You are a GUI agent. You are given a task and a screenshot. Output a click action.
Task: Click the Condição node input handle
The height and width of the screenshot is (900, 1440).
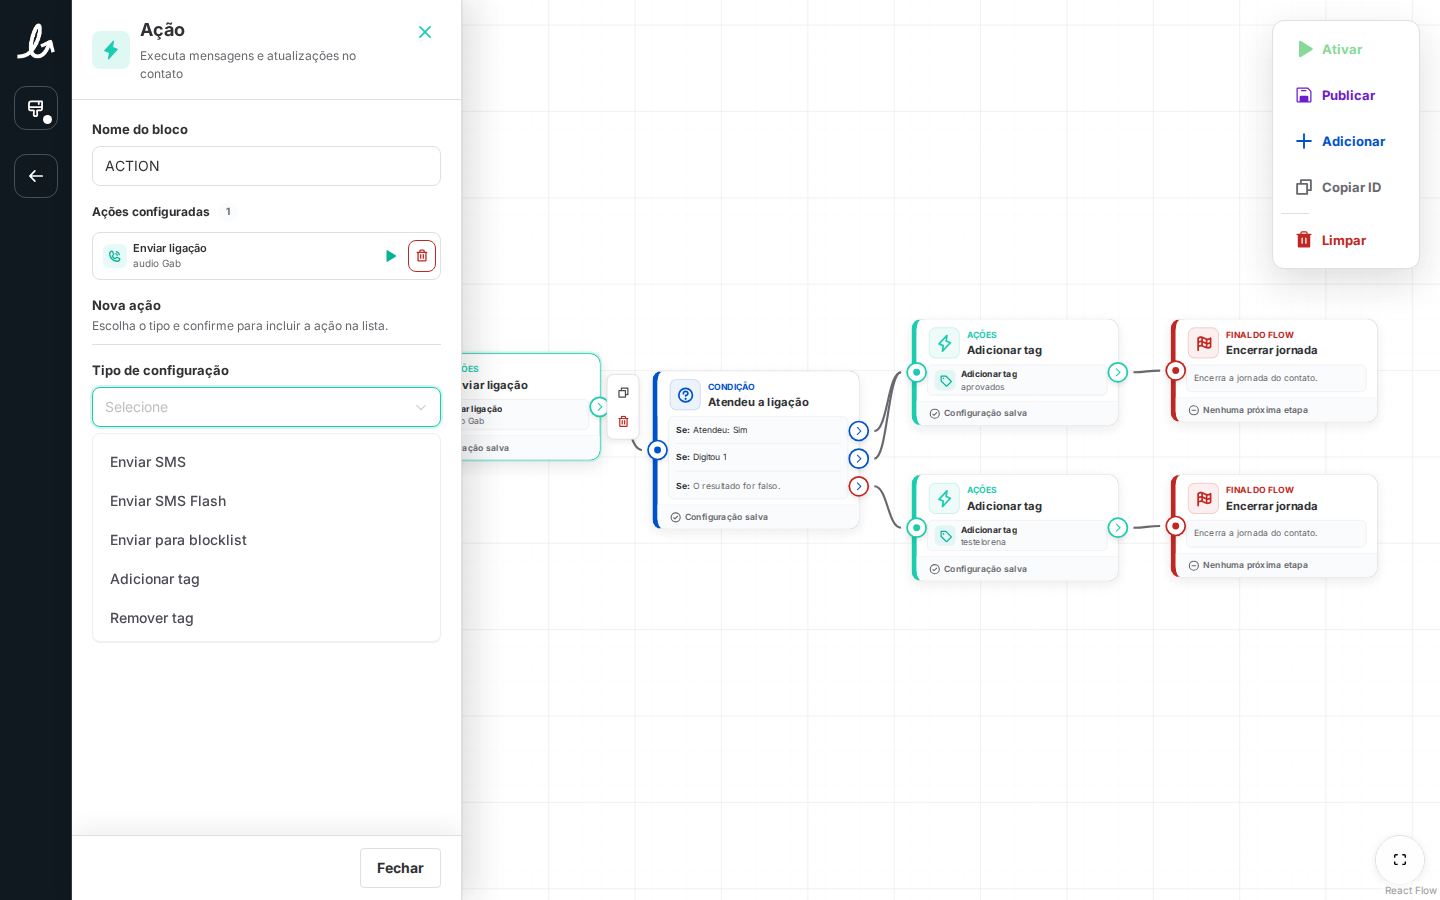(x=657, y=450)
